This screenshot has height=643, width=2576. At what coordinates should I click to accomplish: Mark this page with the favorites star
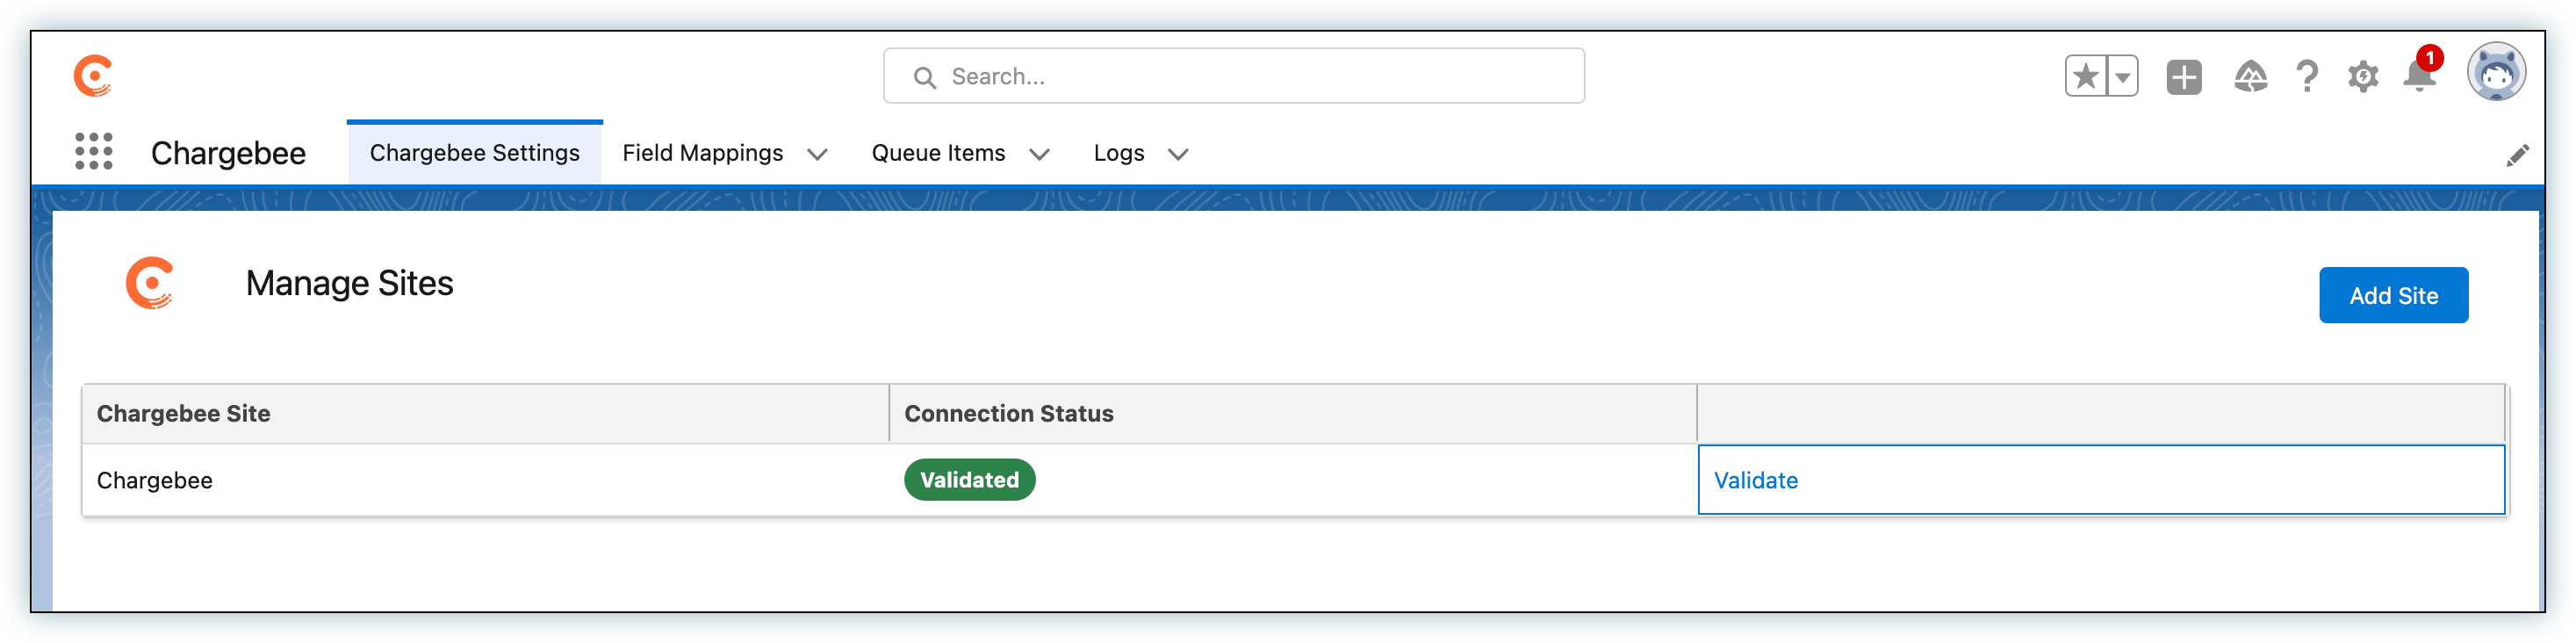(2084, 75)
